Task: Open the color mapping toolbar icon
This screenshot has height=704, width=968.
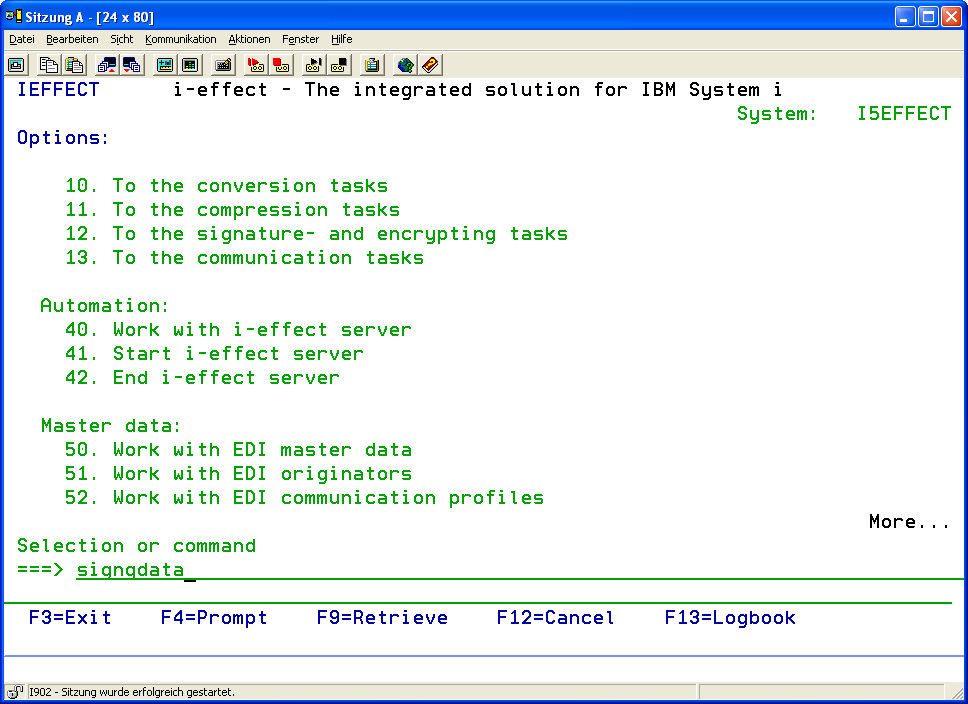Action: 190,65
